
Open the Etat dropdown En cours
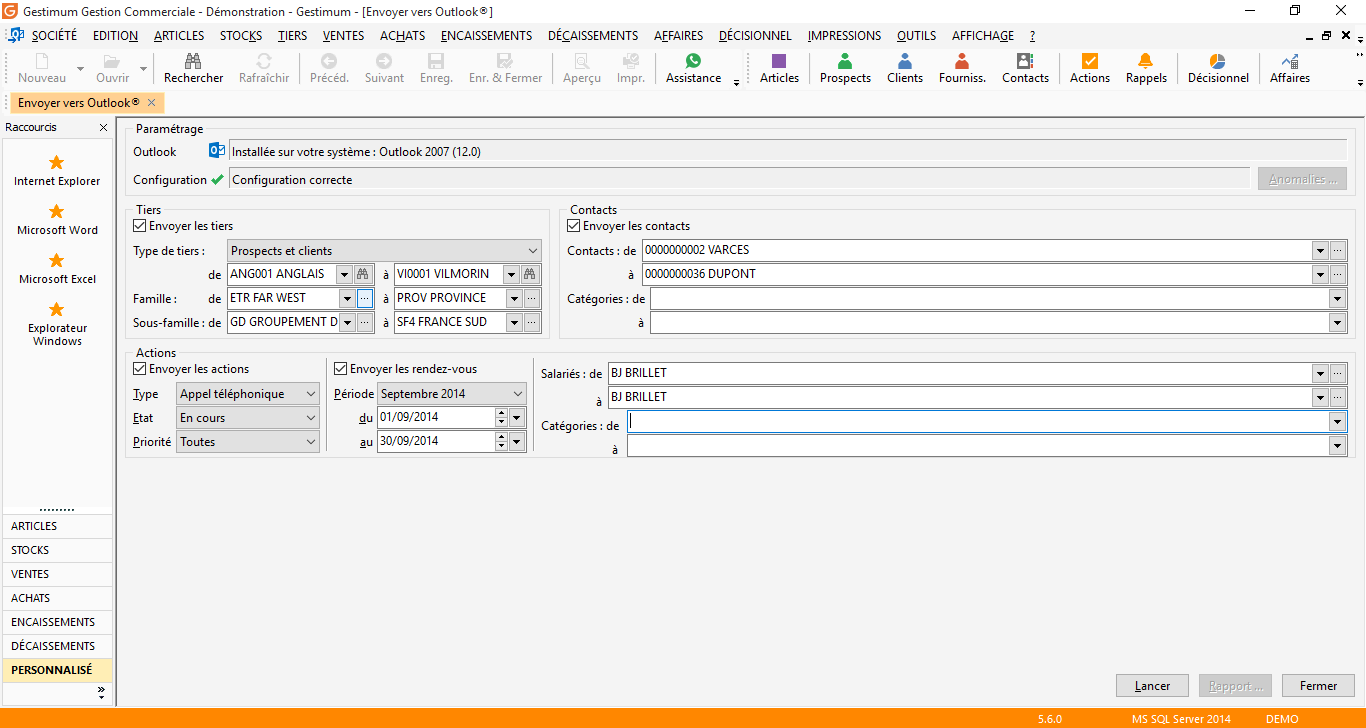tap(248, 418)
